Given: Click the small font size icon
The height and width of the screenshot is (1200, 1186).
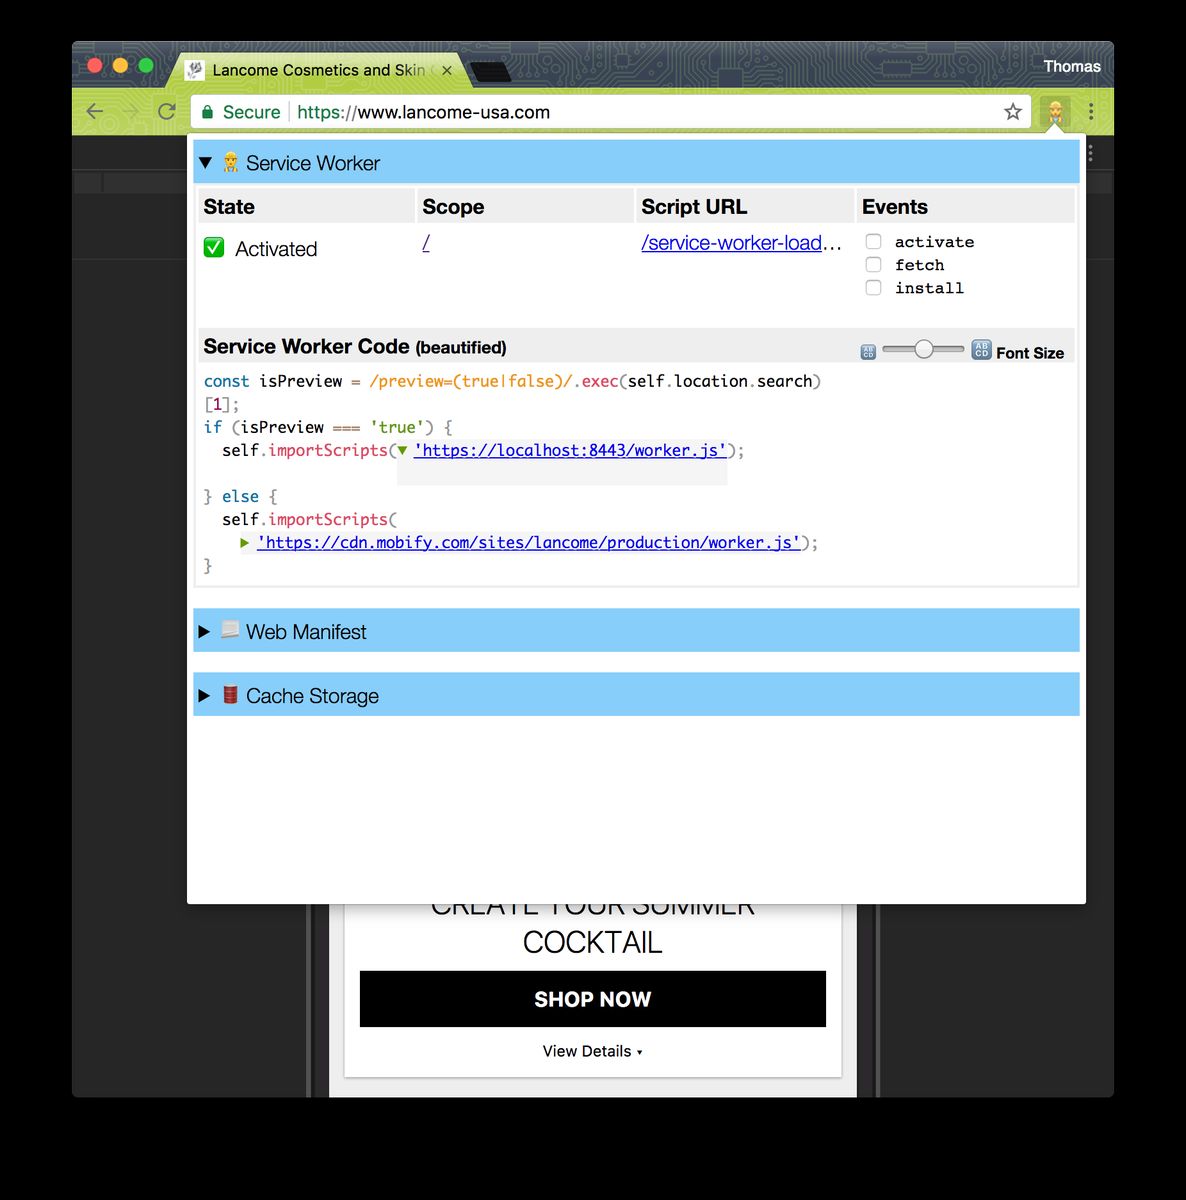Looking at the screenshot, I should (x=868, y=352).
